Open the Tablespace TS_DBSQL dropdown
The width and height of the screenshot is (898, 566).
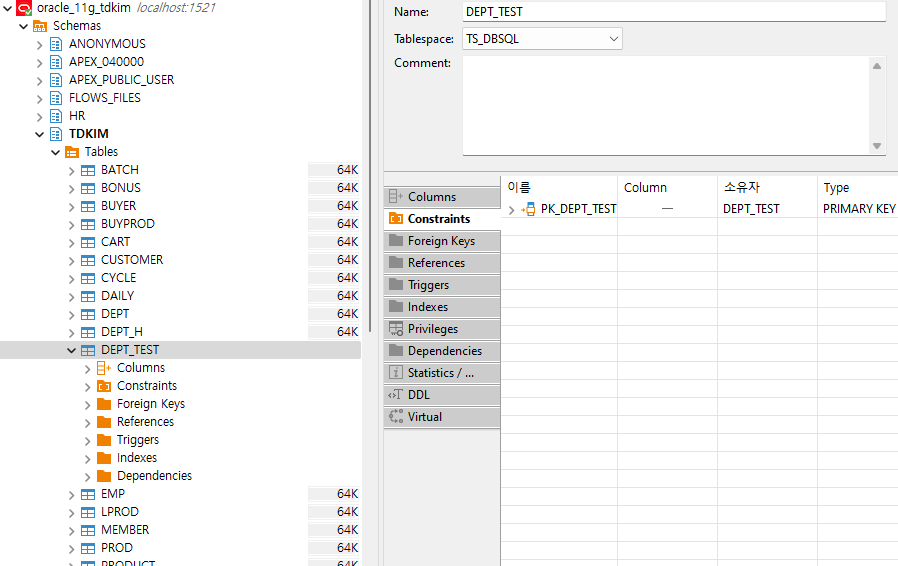pos(613,39)
